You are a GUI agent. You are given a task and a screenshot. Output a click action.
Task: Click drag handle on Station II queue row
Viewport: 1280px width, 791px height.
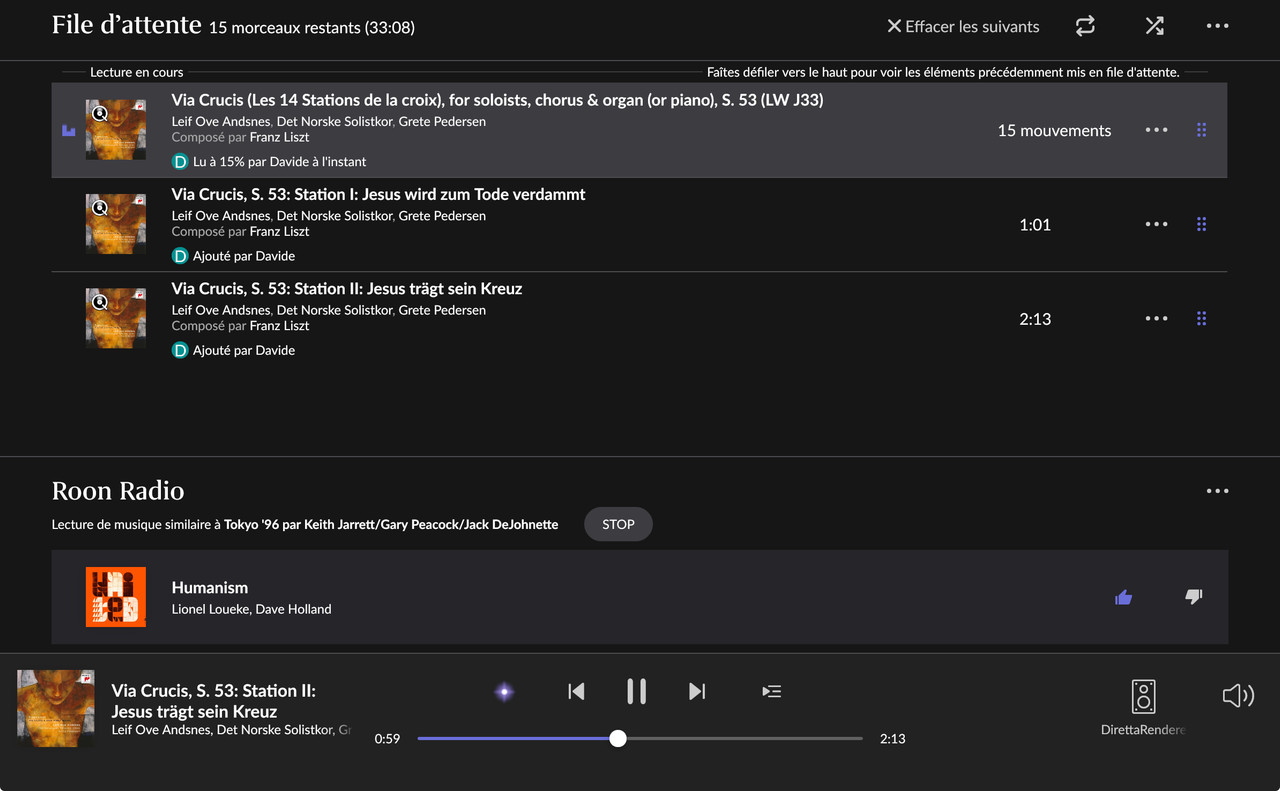point(1201,318)
